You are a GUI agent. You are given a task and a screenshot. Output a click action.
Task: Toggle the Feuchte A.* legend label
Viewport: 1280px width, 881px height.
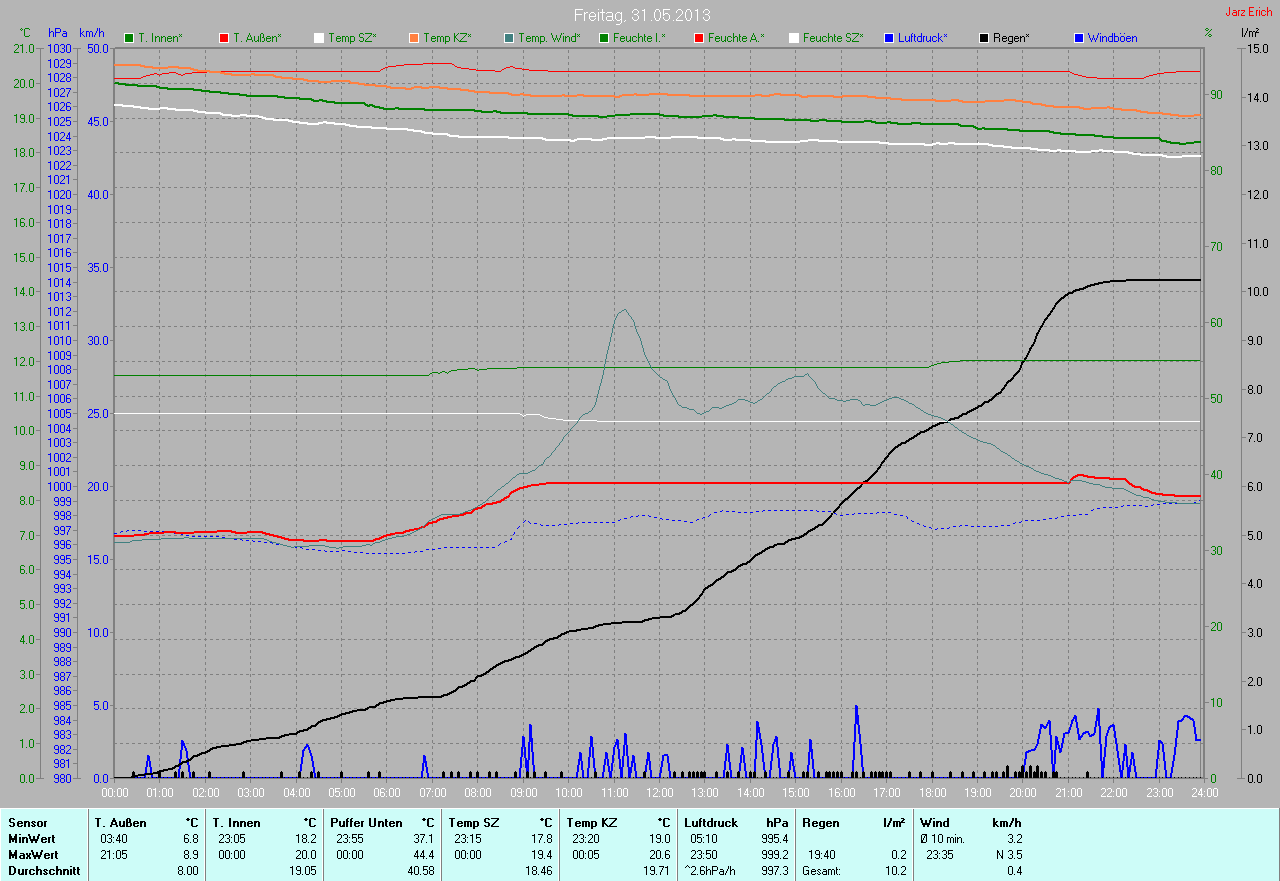click(x=735, y=38)
